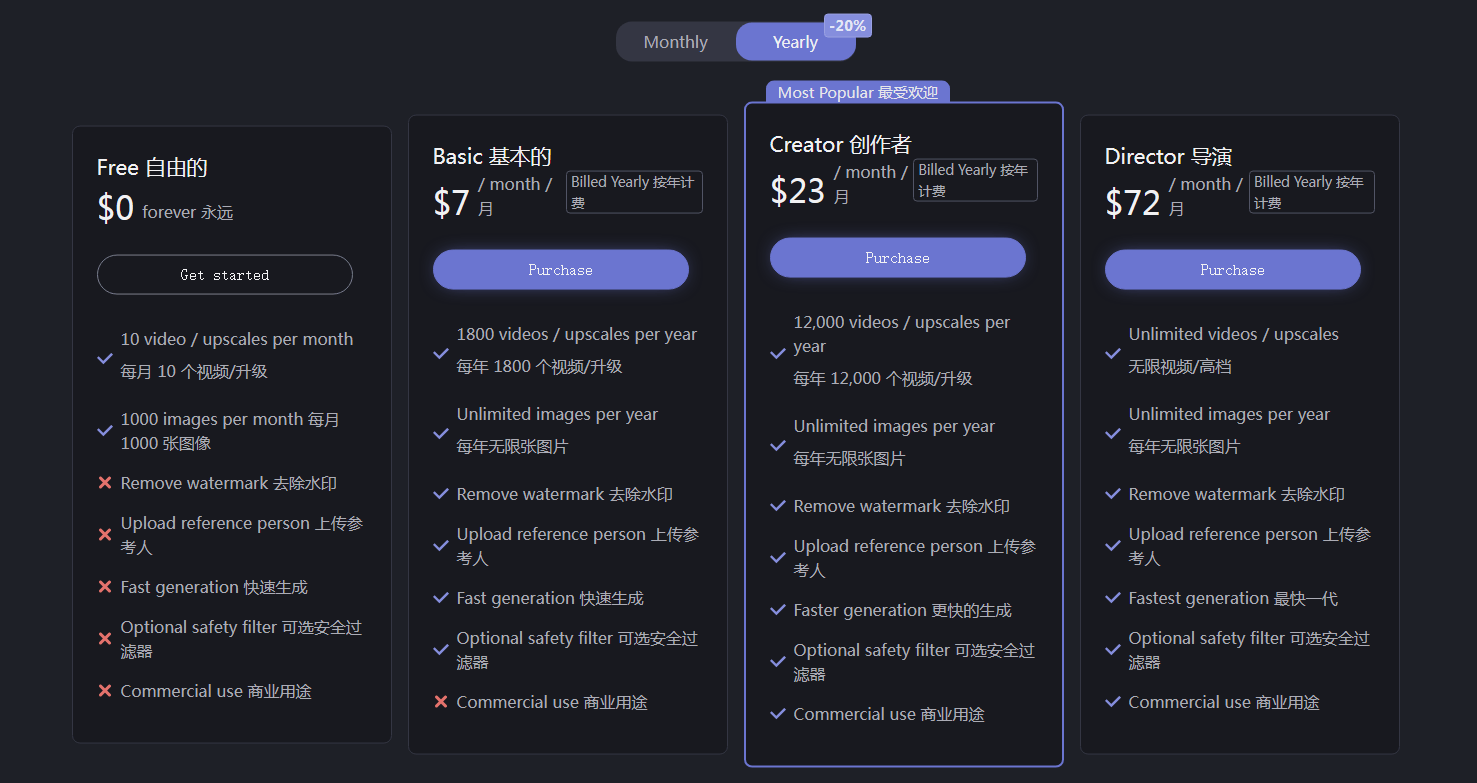Click Billed Yearly tag on Basic plan

(634, 192)
